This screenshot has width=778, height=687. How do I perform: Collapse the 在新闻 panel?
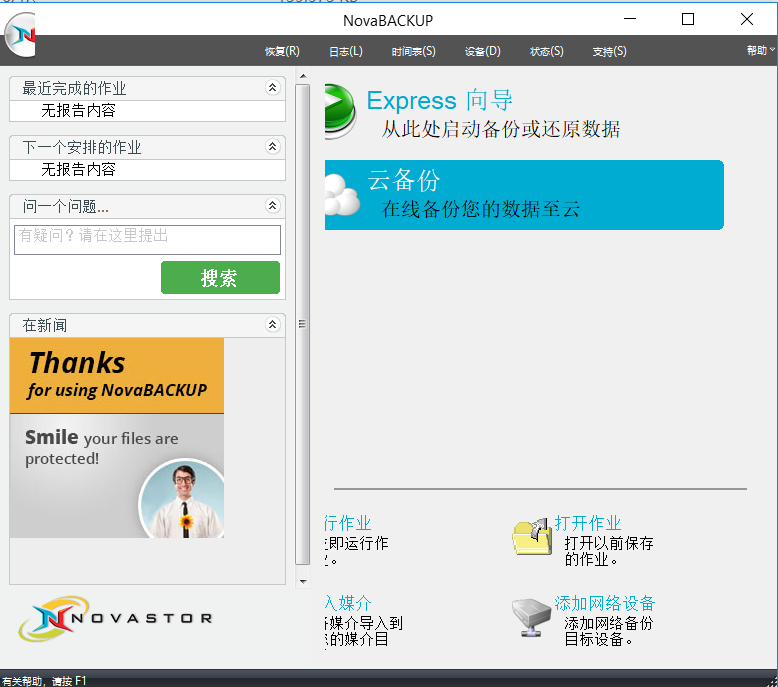pos(272,325)
